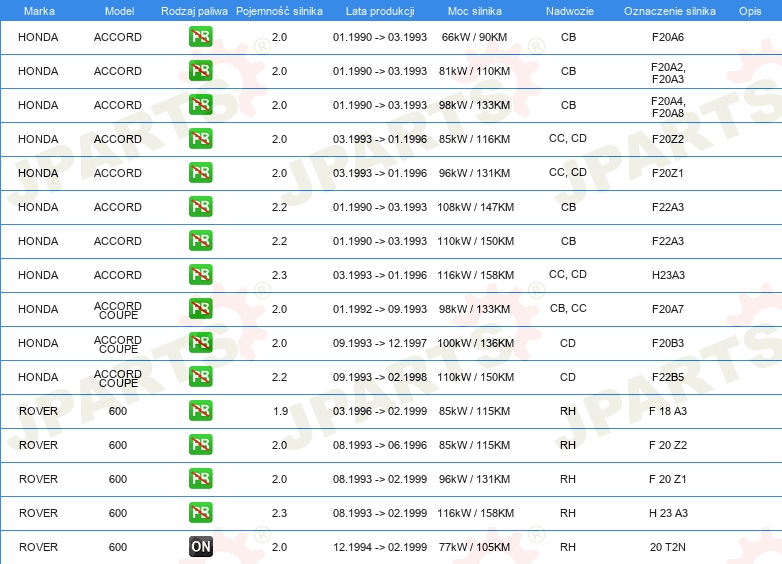
Task: Click the Lata produkcji column header
Action: click(380, 11)
